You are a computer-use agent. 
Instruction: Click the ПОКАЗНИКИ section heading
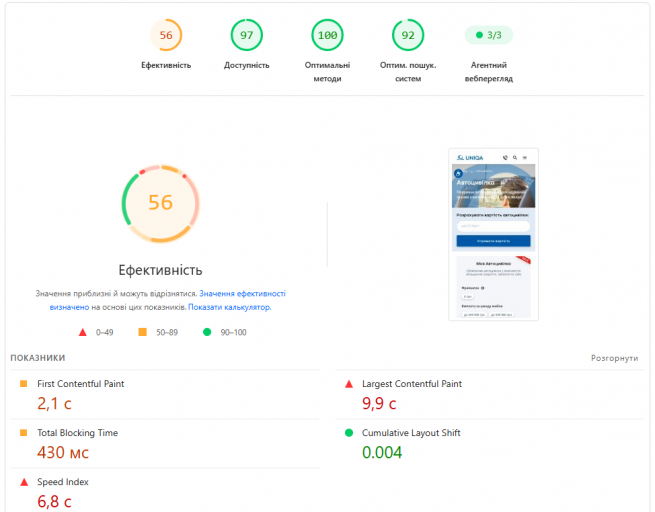tap(38, 358)
